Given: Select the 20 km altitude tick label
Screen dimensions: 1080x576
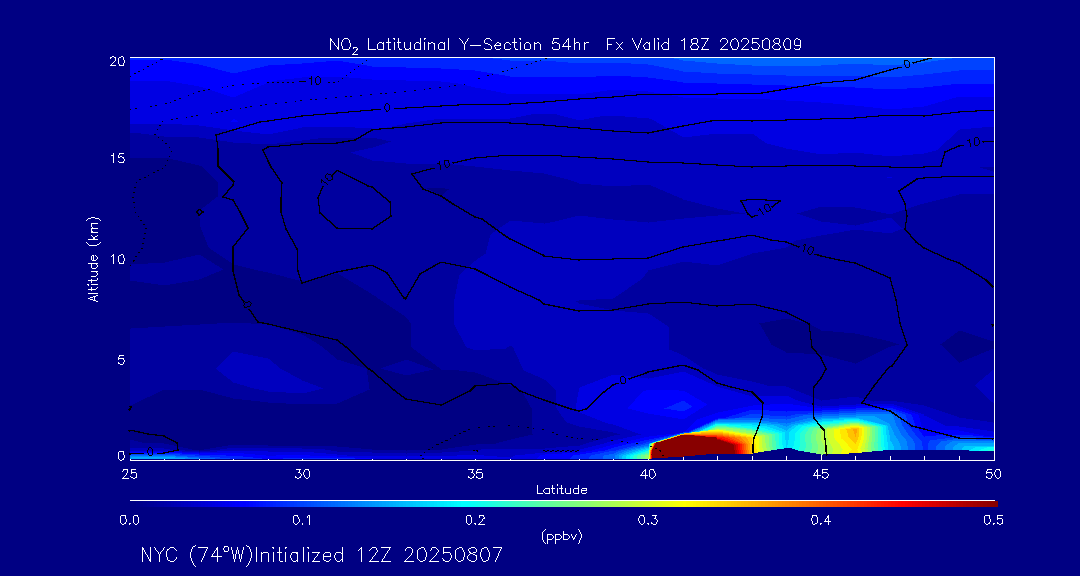Looking at the screenshot, I should pyautogui.click(x=115, y=61).
